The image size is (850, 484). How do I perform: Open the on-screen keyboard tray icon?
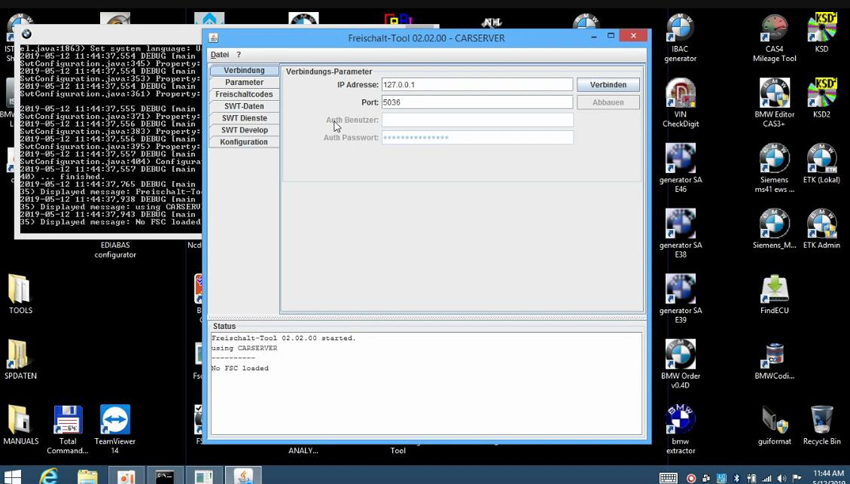click(x=668, y=478)
